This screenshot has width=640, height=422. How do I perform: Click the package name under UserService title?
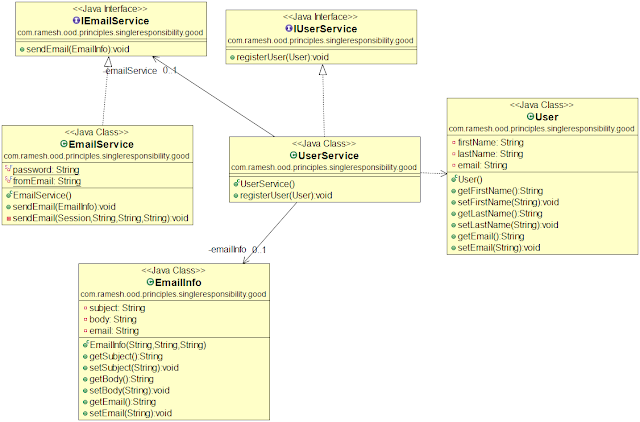(324, 167)
